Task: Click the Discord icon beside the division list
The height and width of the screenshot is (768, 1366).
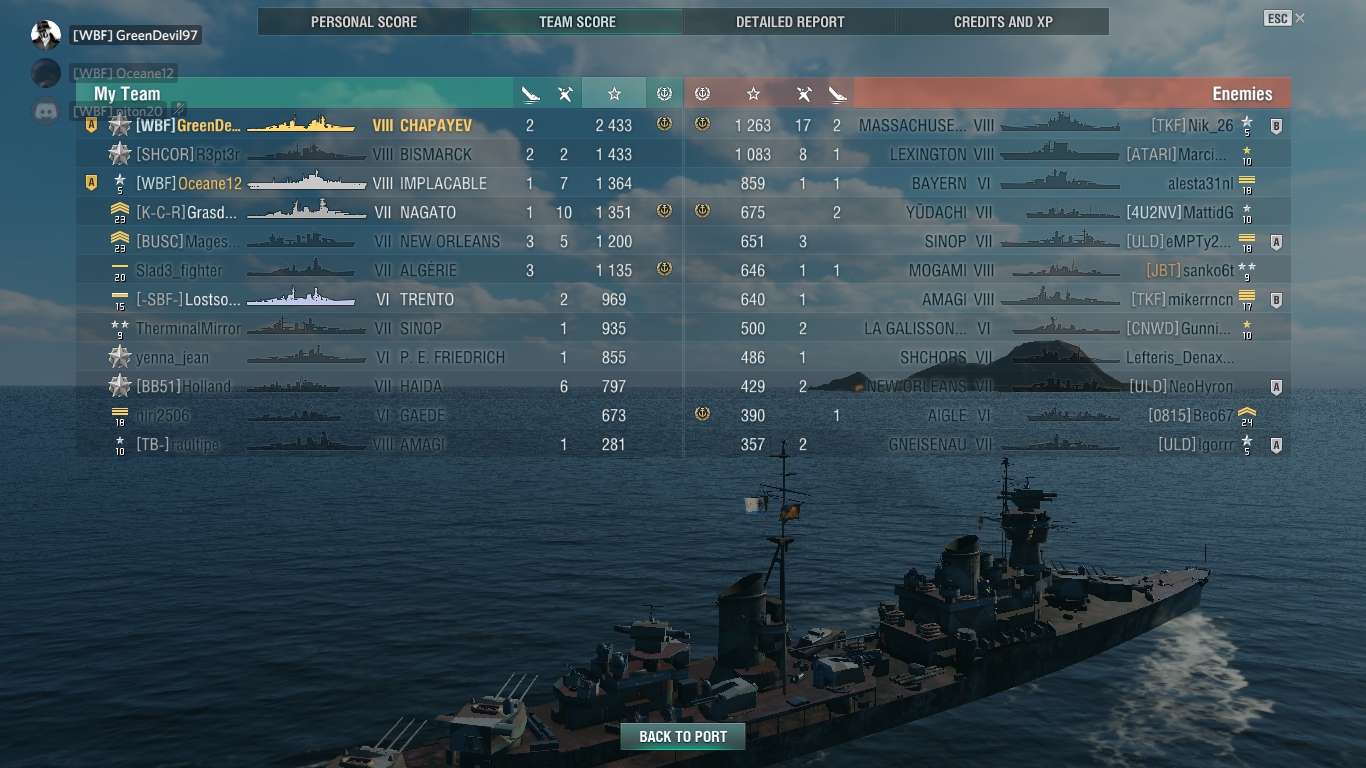Action: (46, 111)
